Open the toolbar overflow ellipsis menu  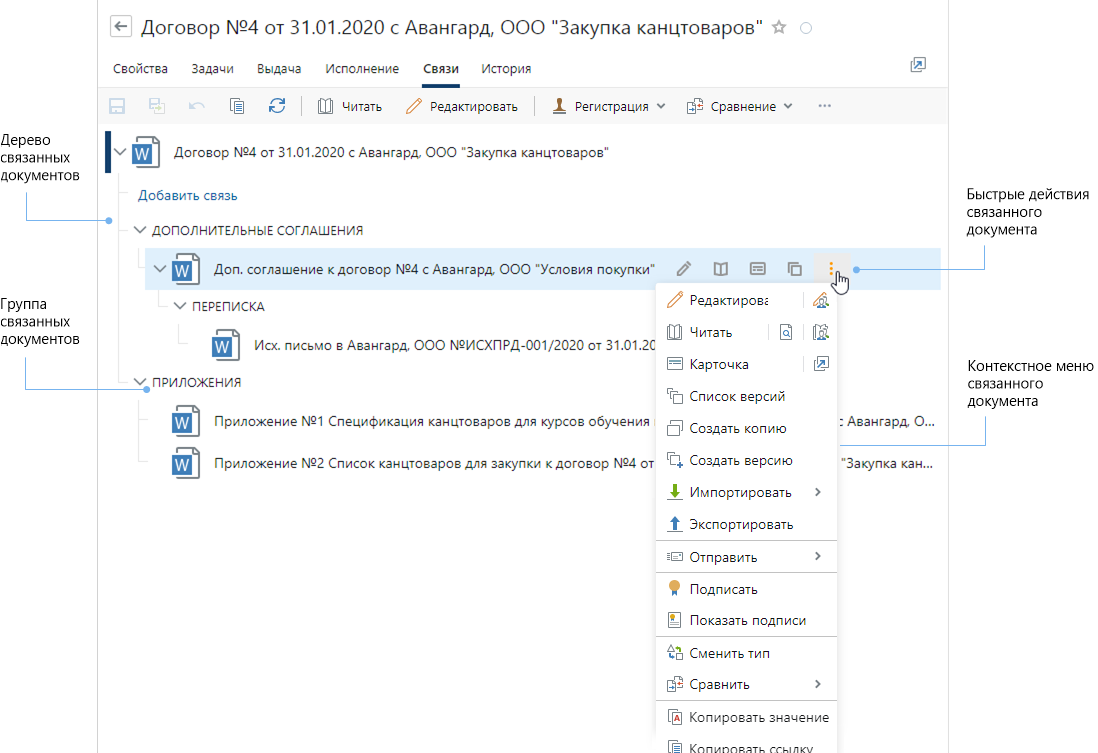tap(825, 106)
